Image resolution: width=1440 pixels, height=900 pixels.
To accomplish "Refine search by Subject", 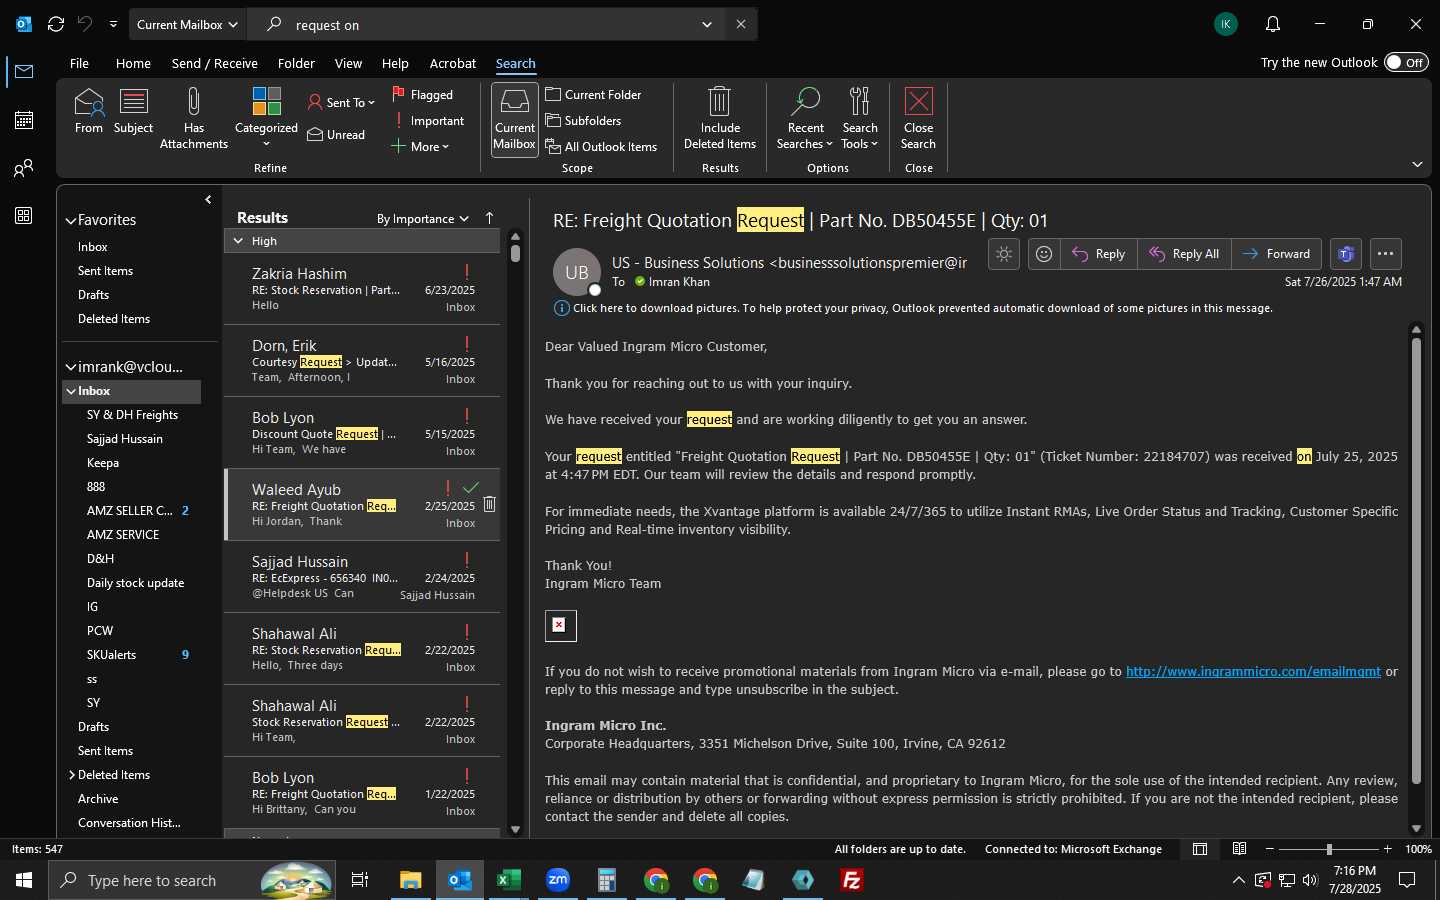I will tap(133, 111).
